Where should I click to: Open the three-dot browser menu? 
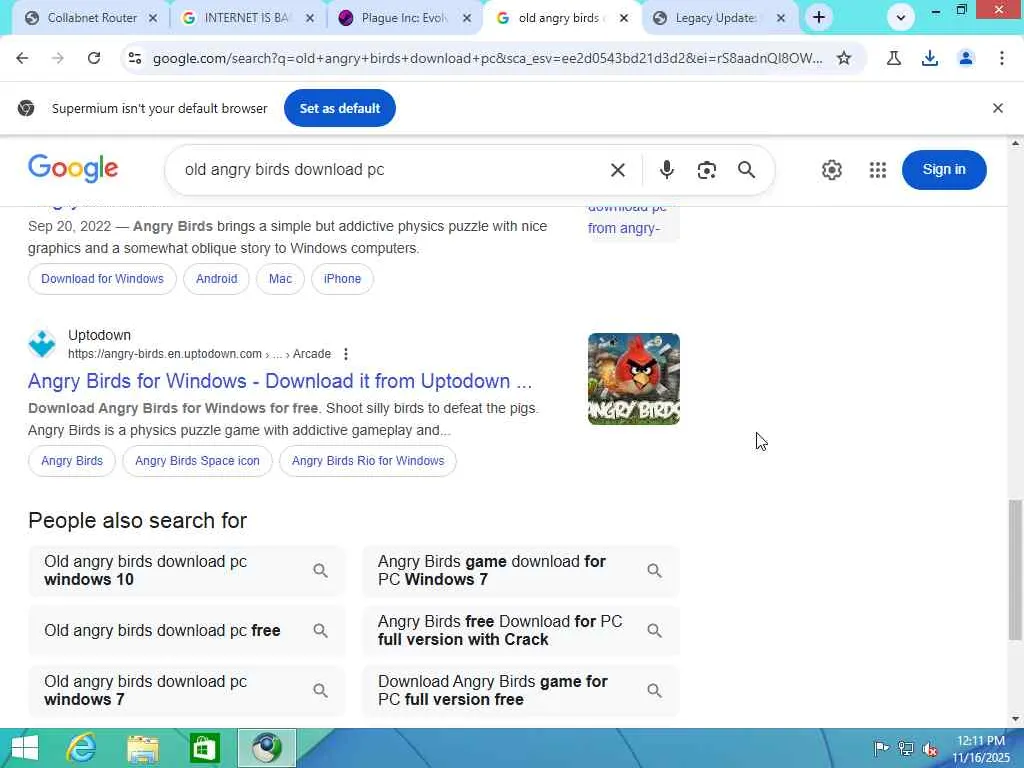(x=1002, y=58)
